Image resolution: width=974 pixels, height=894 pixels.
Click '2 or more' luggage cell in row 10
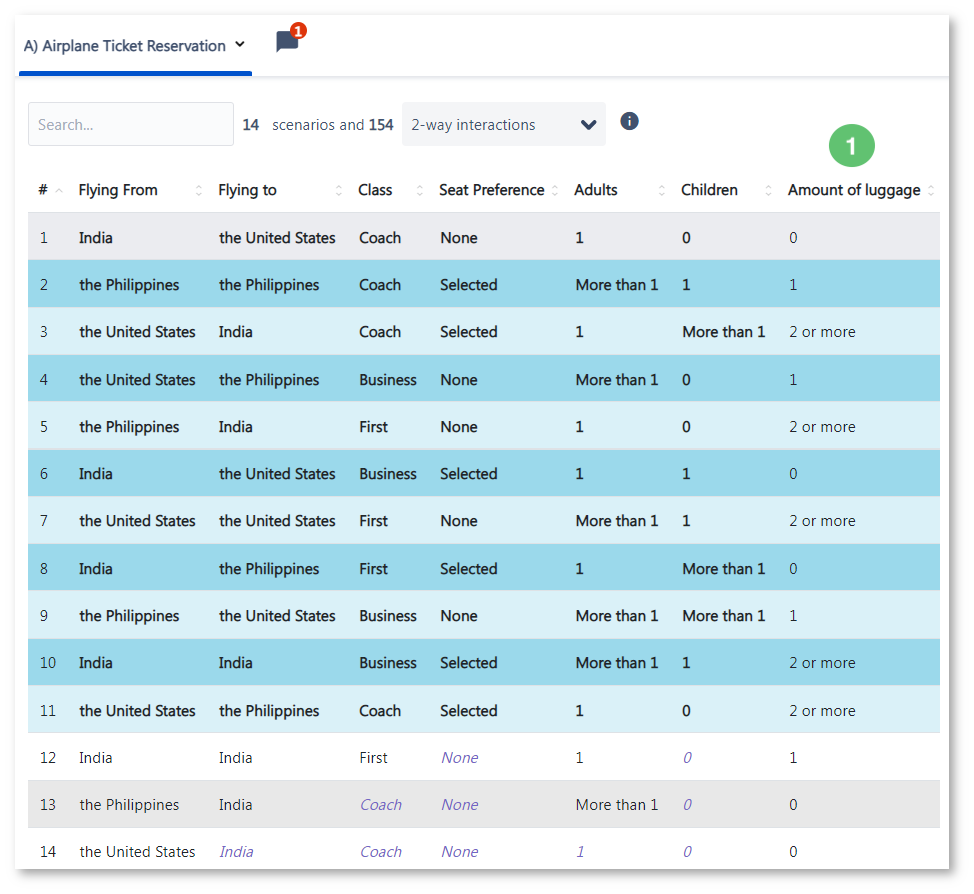[x=822, y=664]
